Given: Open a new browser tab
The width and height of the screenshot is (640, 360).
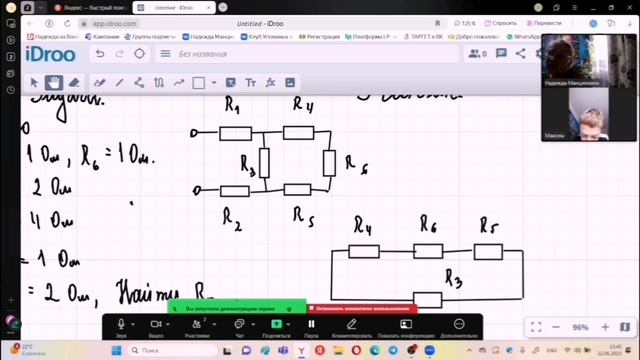Looking at the screenshot, I should pyautogui.click(x=223, y=7).
